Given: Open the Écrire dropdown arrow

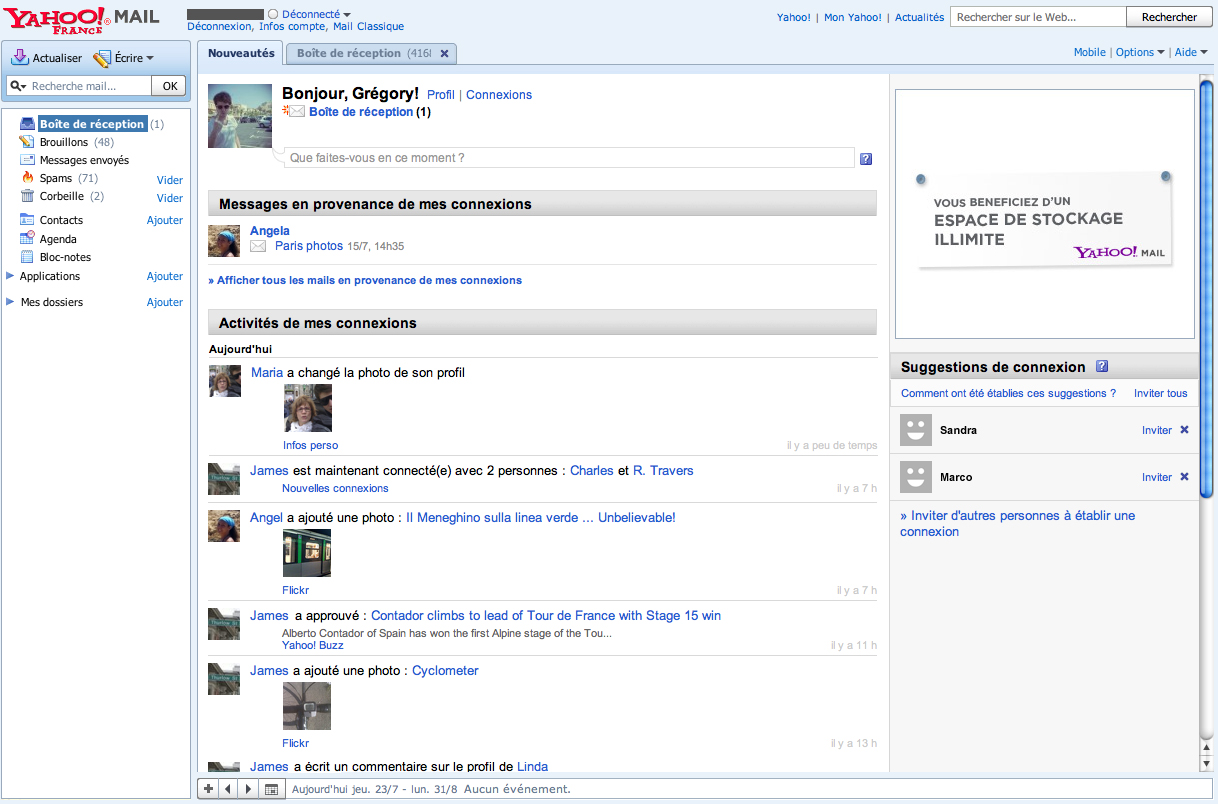Looking at the screenshot, I should [150, 58].
